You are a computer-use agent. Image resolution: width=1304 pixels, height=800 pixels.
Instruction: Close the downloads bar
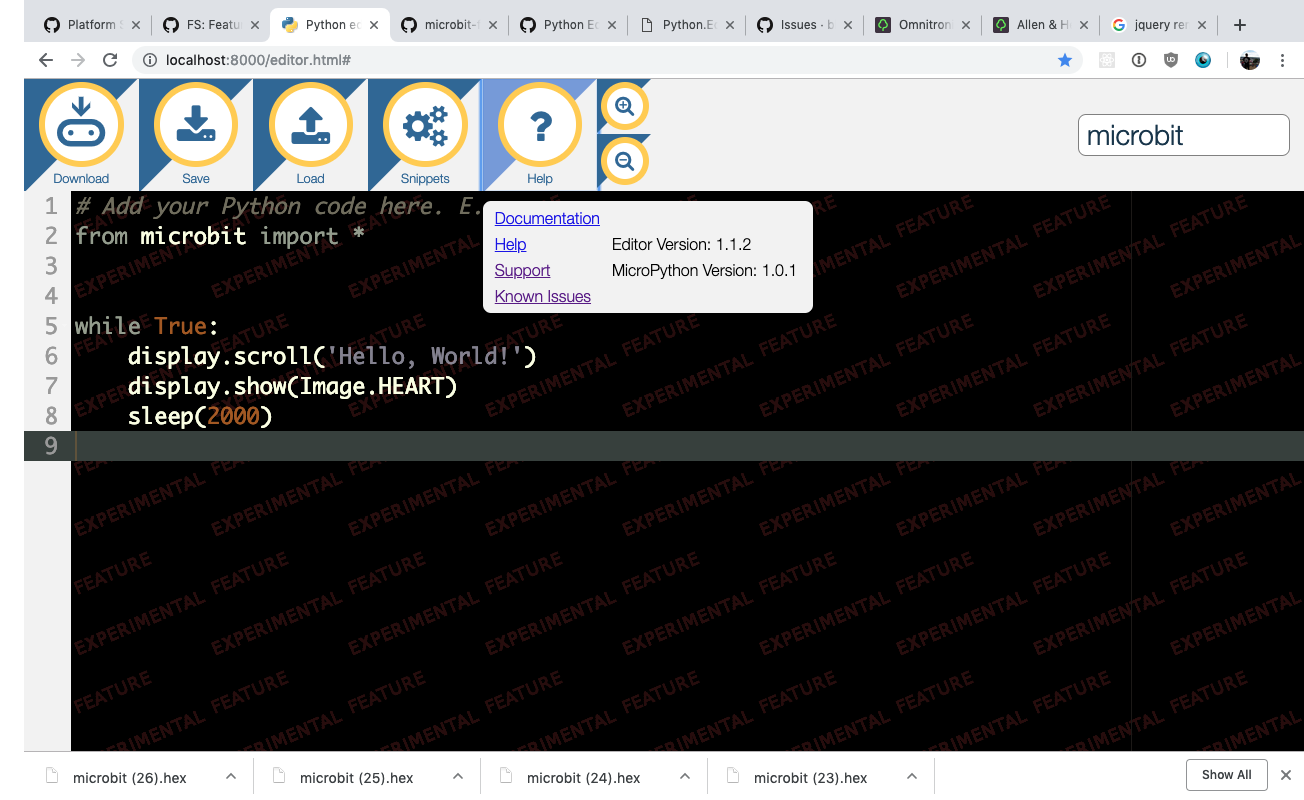[x=1285, y=774]
